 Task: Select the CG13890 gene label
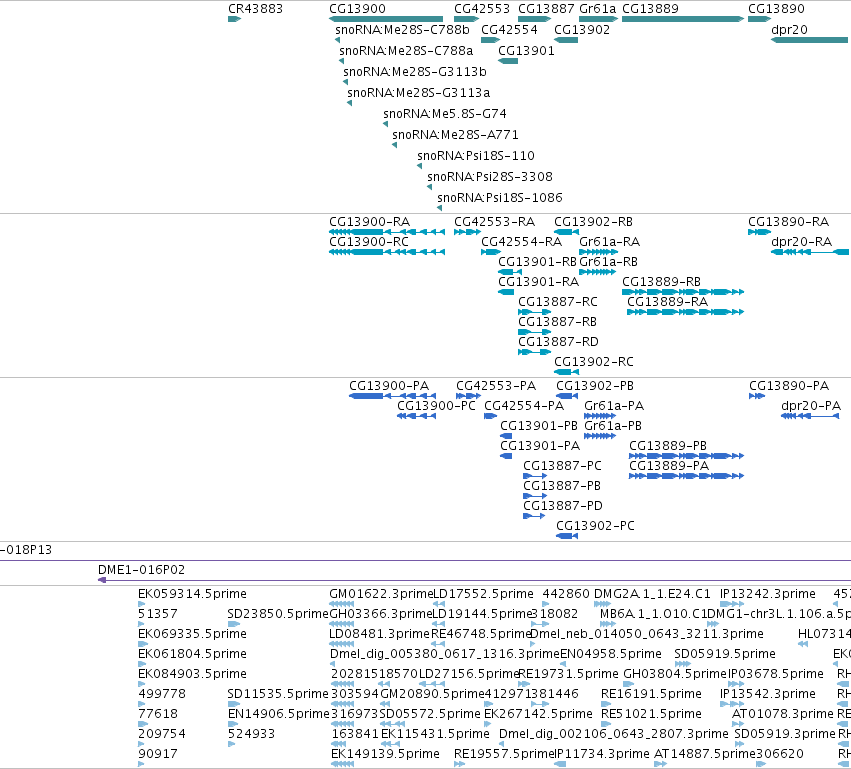tap(776, 9)
